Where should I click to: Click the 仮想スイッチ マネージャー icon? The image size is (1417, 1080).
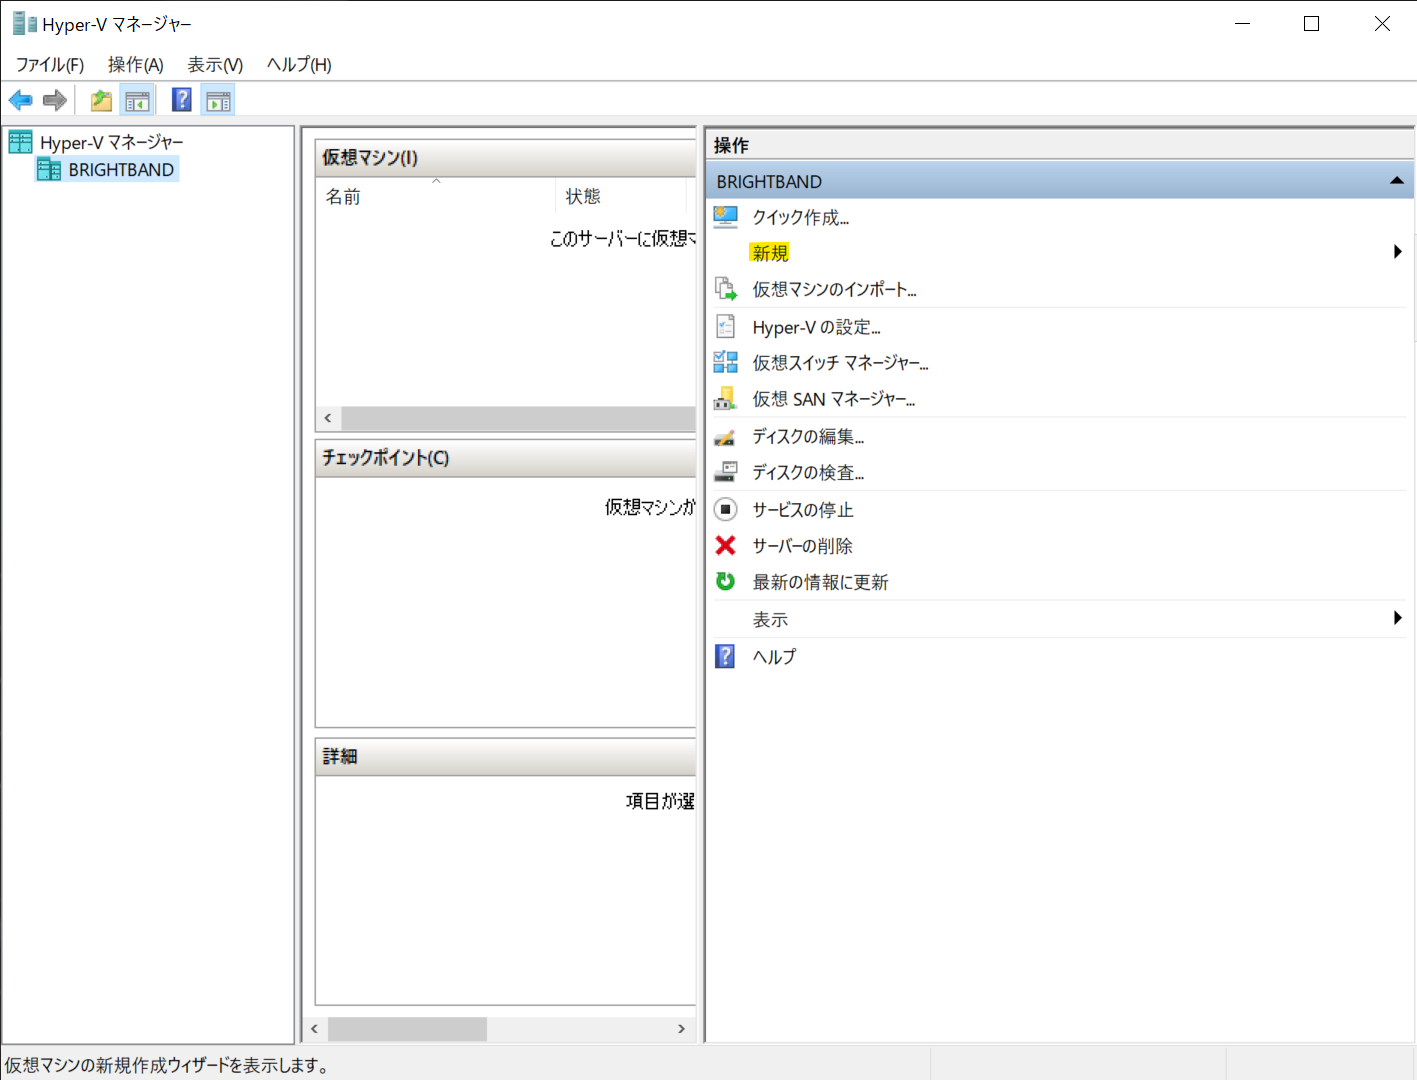pos(726,362)
